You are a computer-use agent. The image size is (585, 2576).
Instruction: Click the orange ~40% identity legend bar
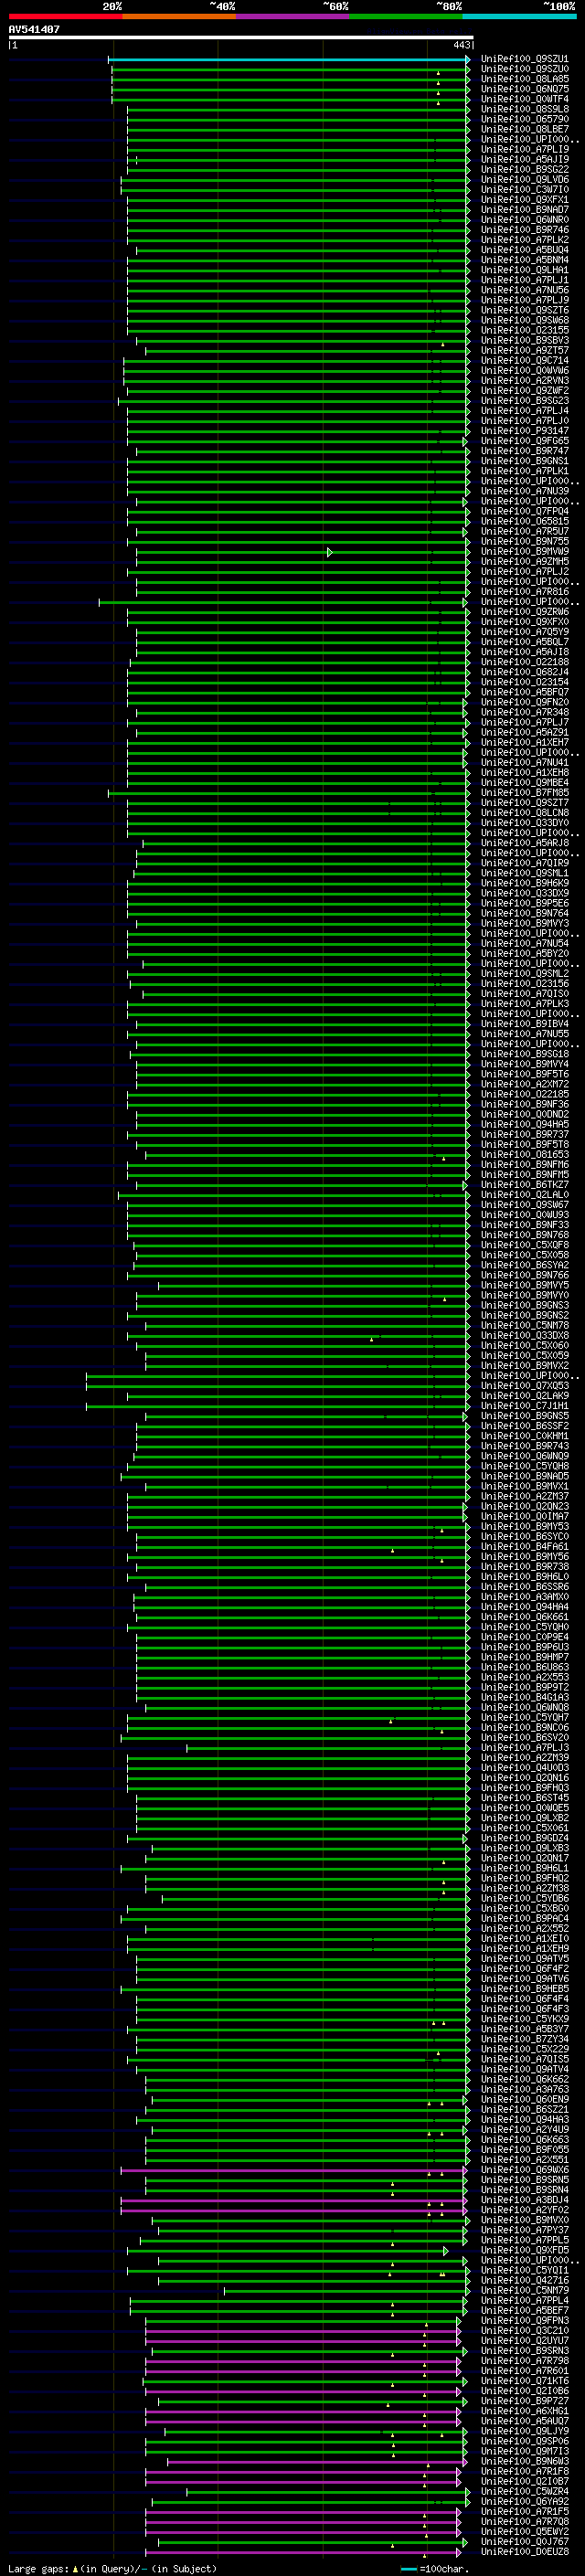[x=179, y=16]
